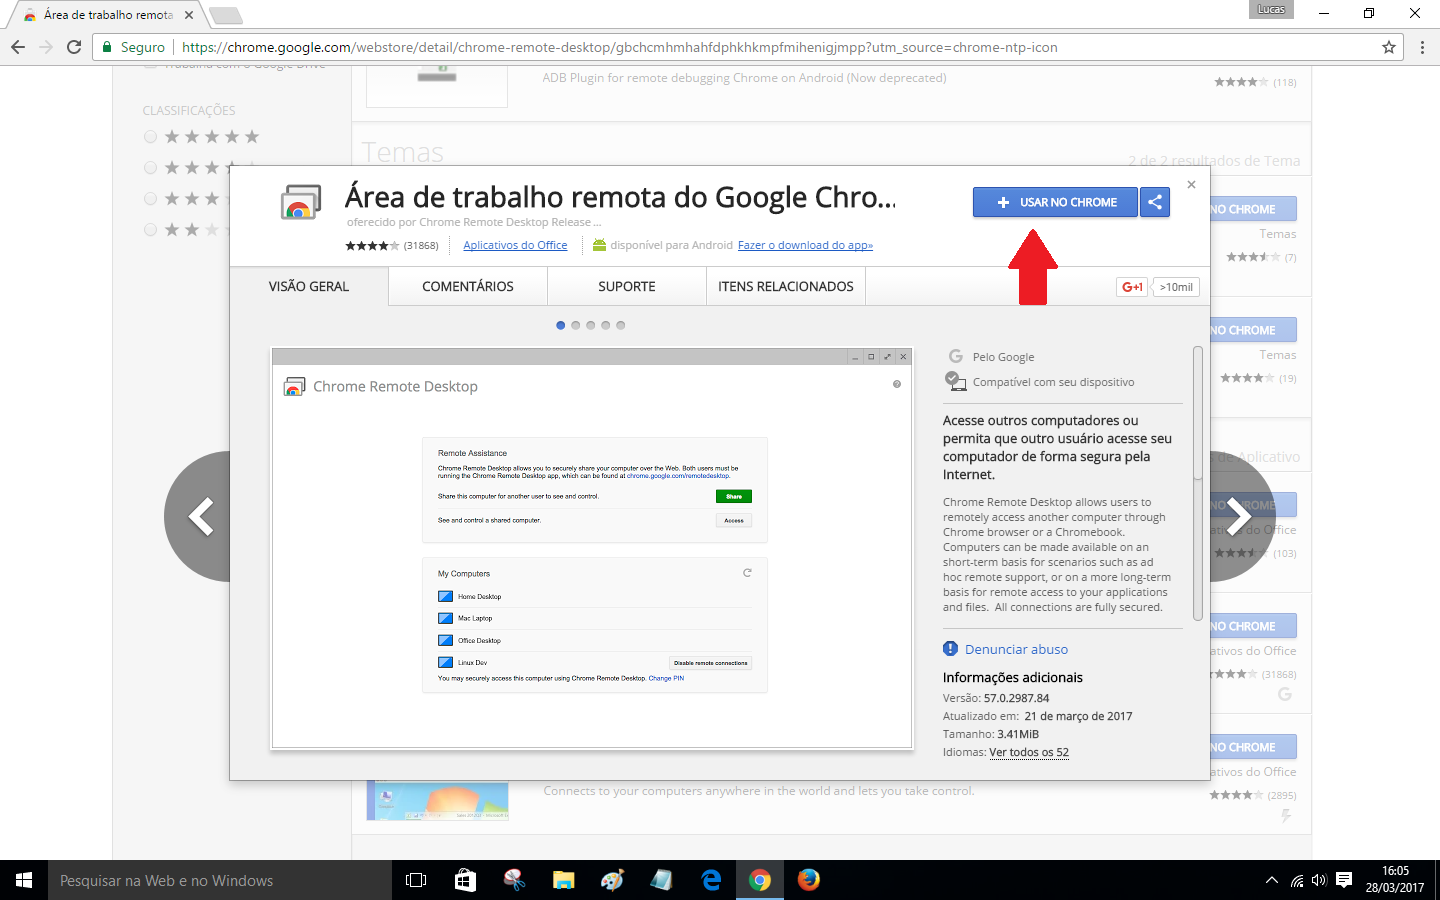Screen dimensions: 1440x900
Task: Open a new browser tab
Action: pyautogui.click(x=226, y=15)
